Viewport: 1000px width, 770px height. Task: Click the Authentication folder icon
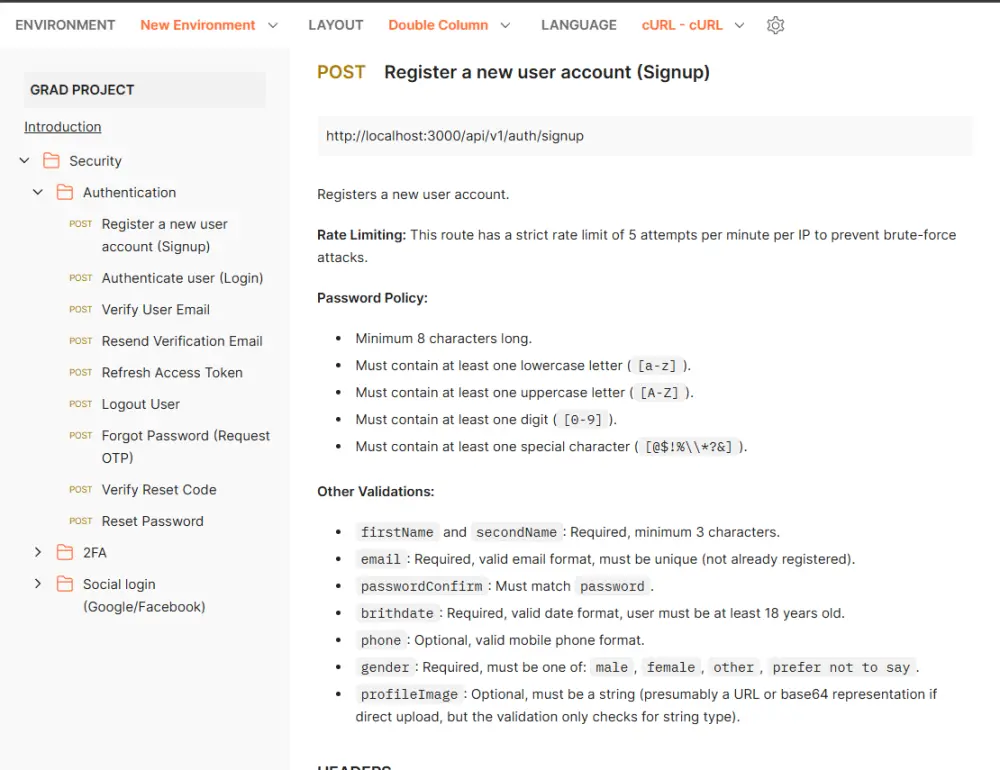click(66, 192)
